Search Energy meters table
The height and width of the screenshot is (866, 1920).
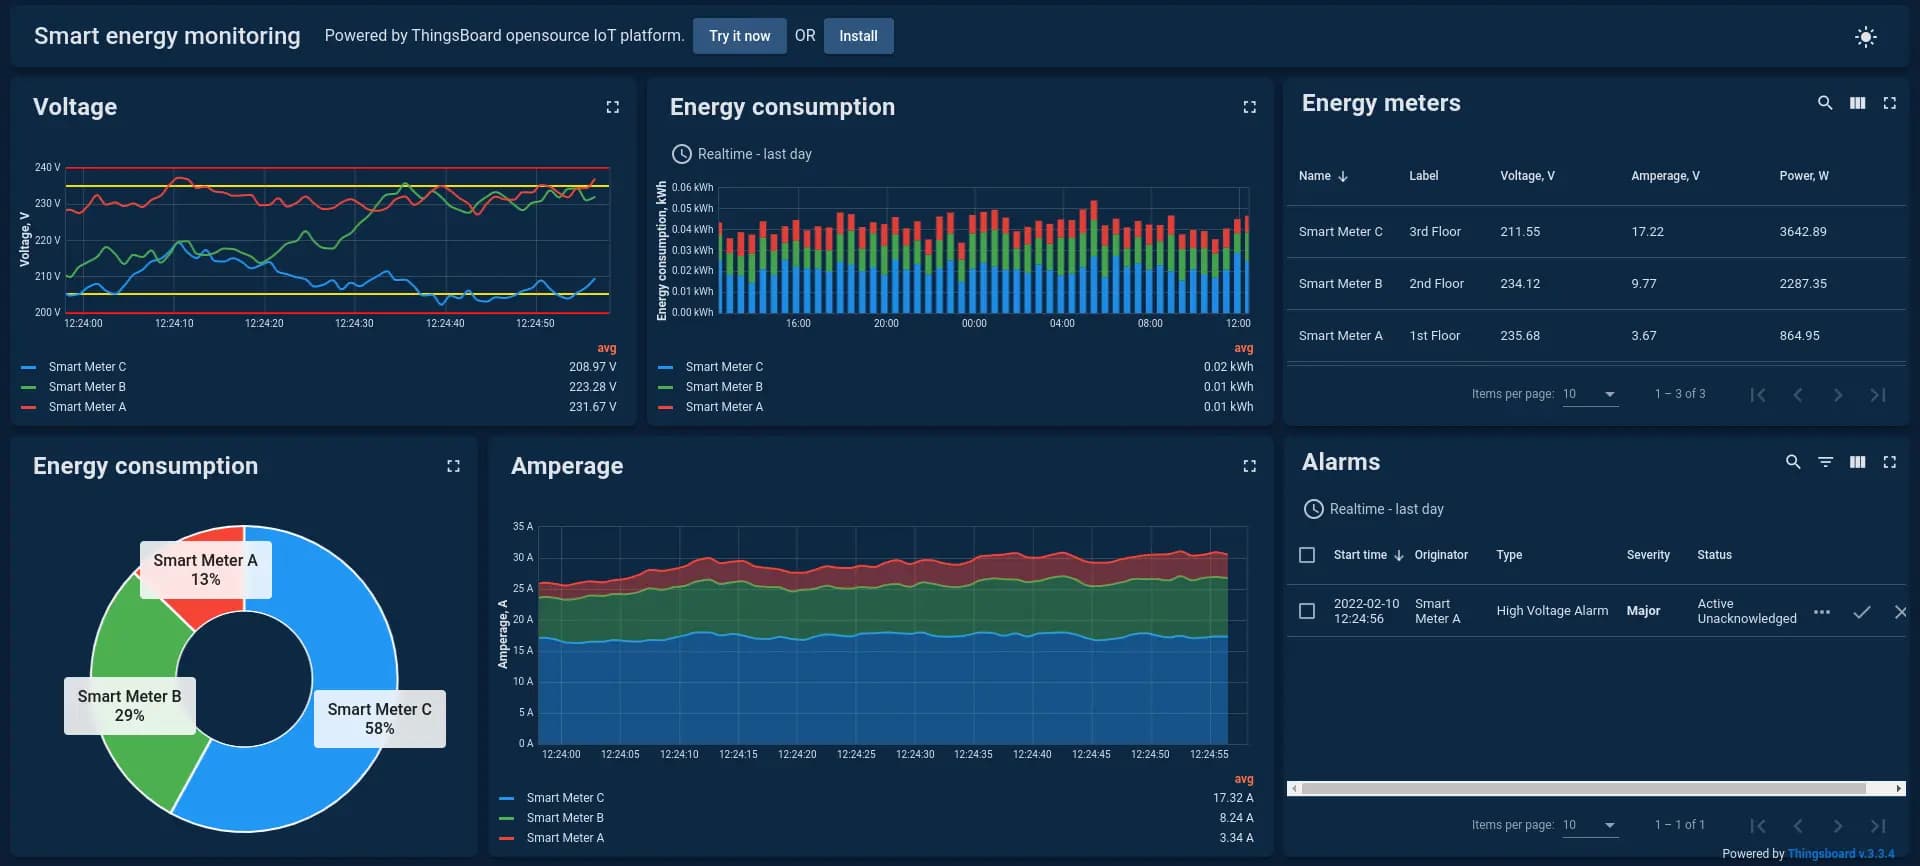click(1824, 103)
